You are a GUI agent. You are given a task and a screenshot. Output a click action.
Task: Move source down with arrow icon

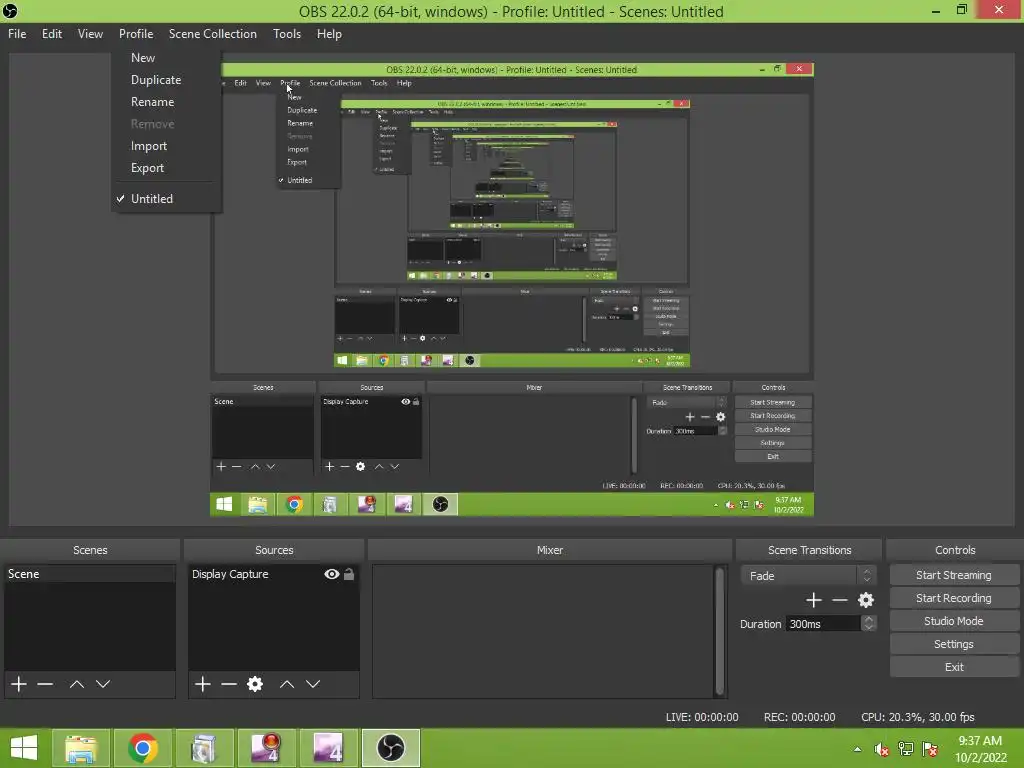coord(313,684)
